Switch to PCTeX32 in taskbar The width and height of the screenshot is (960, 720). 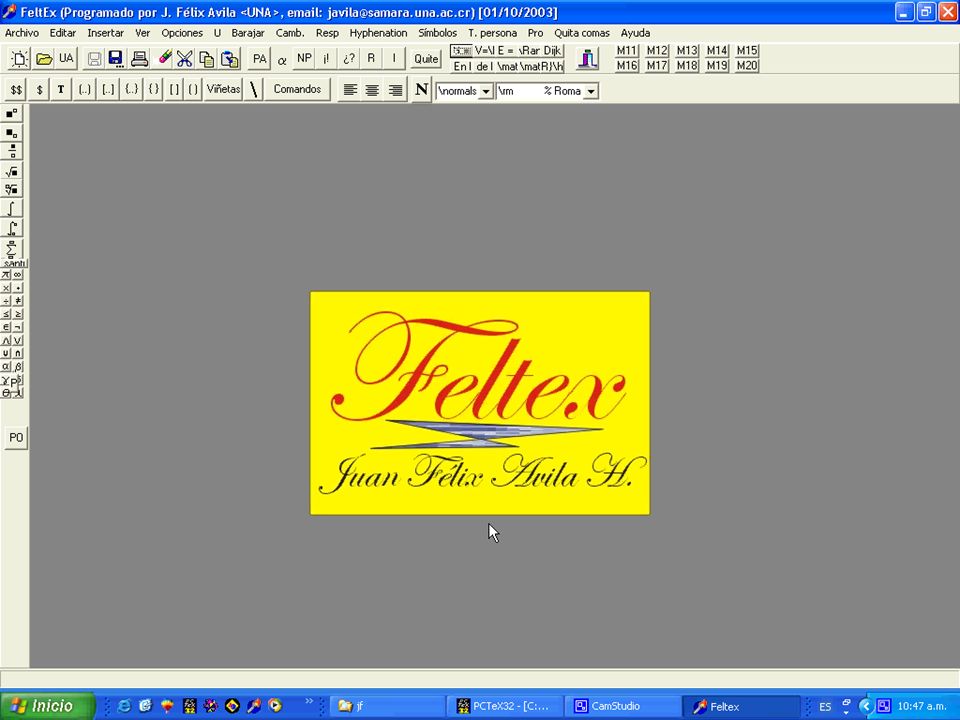(507, 706)
